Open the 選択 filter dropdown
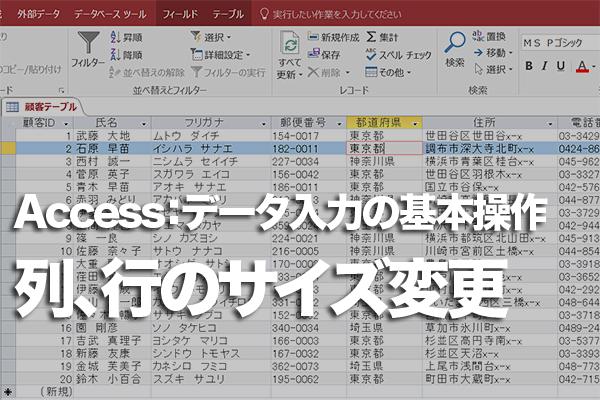Screen dimensions: 600x400 pyautogui.click(x=211, y=37)
